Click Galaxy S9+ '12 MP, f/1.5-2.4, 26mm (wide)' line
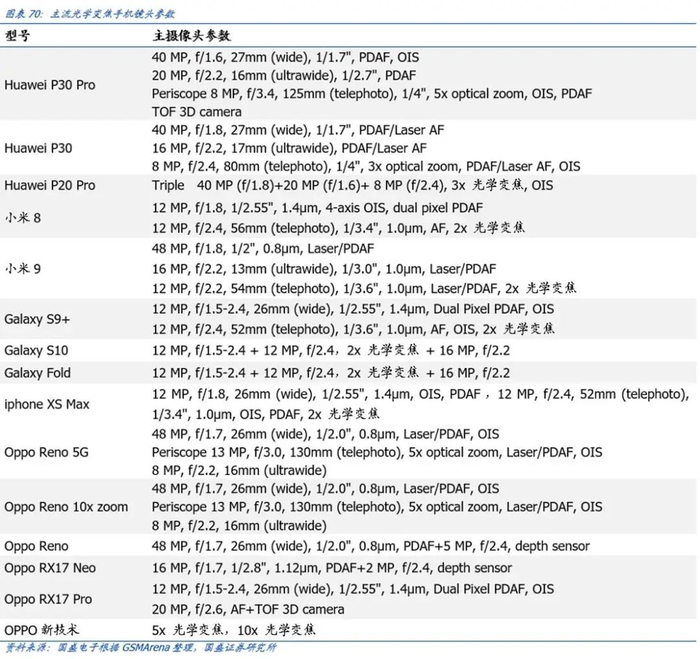The image size is (700, 659). [x=353, y=309]
